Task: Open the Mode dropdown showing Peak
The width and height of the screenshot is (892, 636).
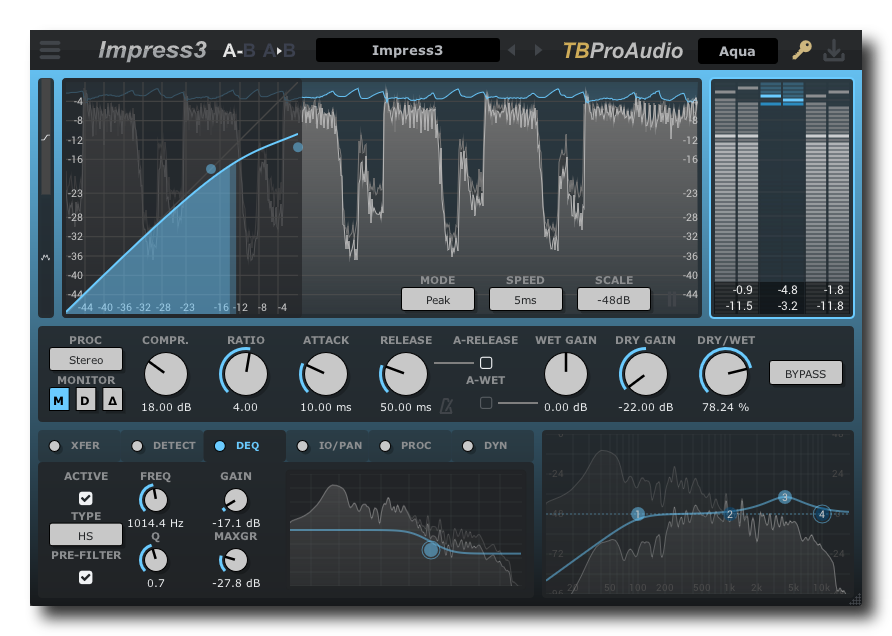Action: coord(437,299)
